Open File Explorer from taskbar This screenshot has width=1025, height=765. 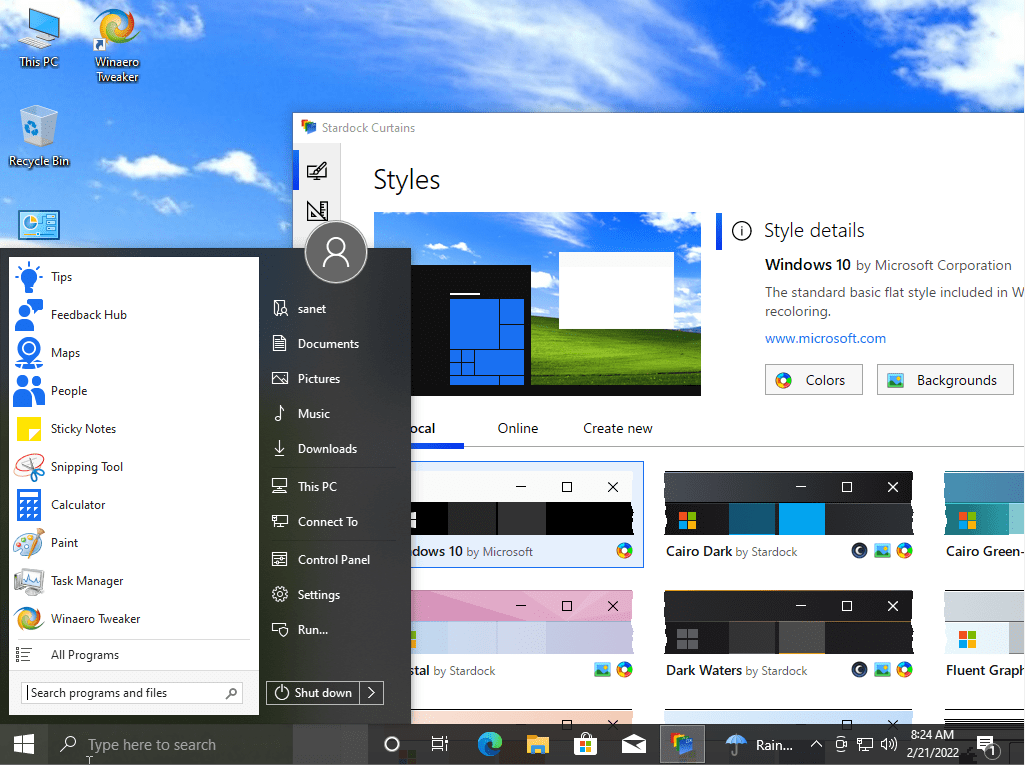click(537, 744)
